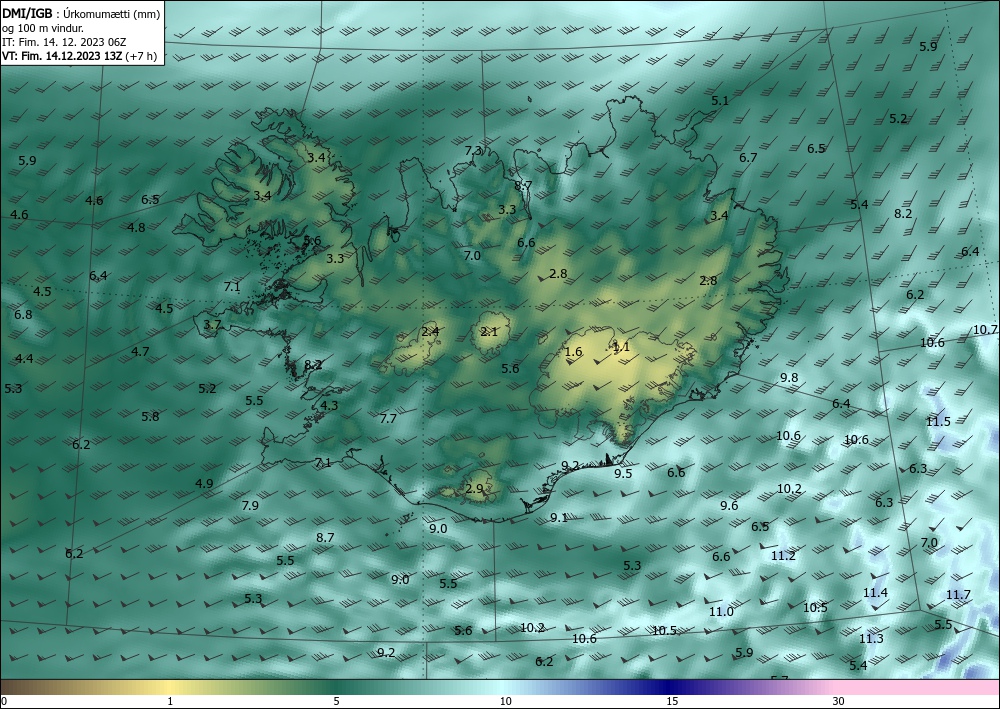
Task: Click the 7.9 value in the southwest sea
Action: (250, 506)
